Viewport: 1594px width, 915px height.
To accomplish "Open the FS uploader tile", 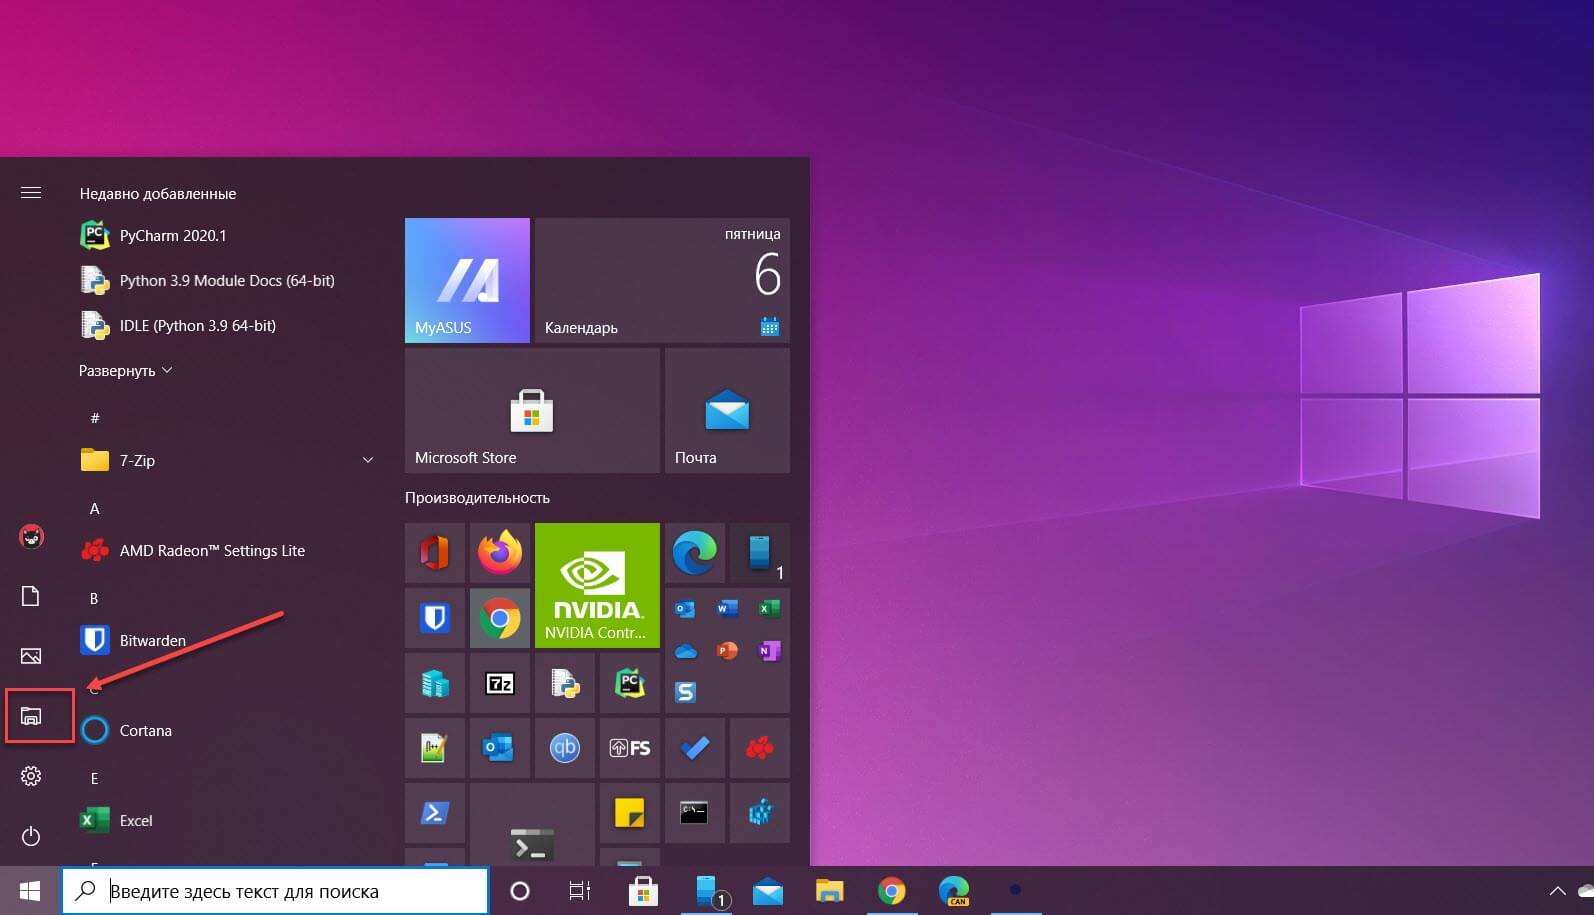I will [630, 748].
